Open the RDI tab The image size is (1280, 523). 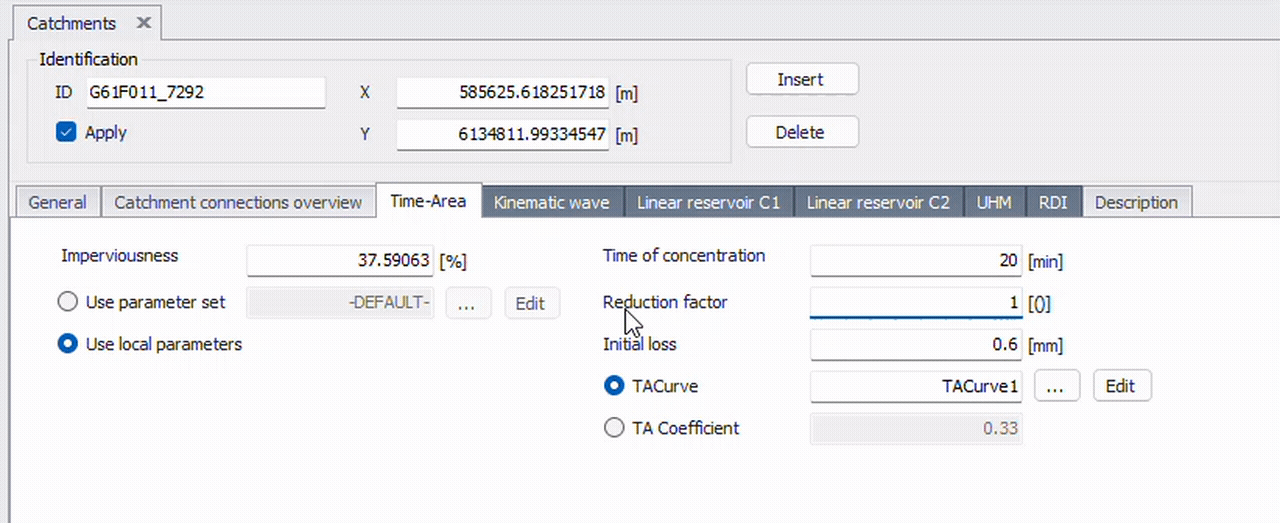1053,202
